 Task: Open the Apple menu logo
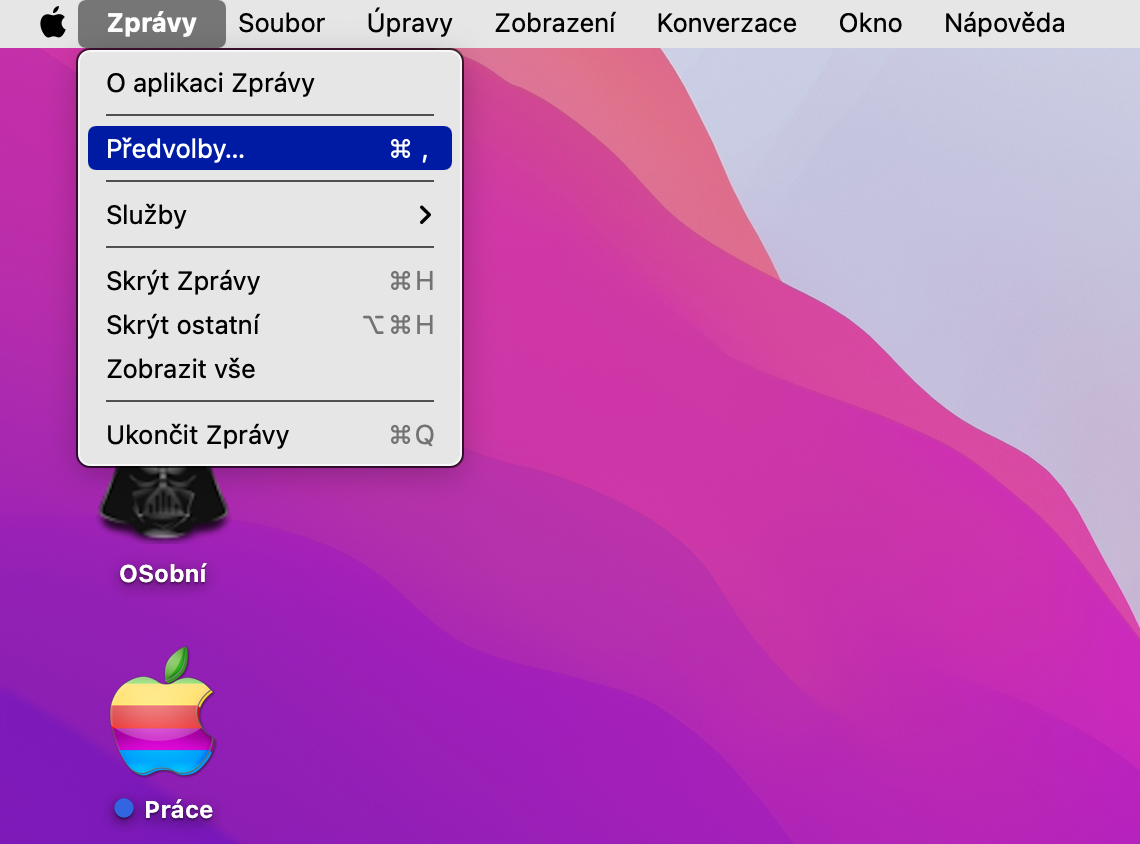(x=53, y=23)
